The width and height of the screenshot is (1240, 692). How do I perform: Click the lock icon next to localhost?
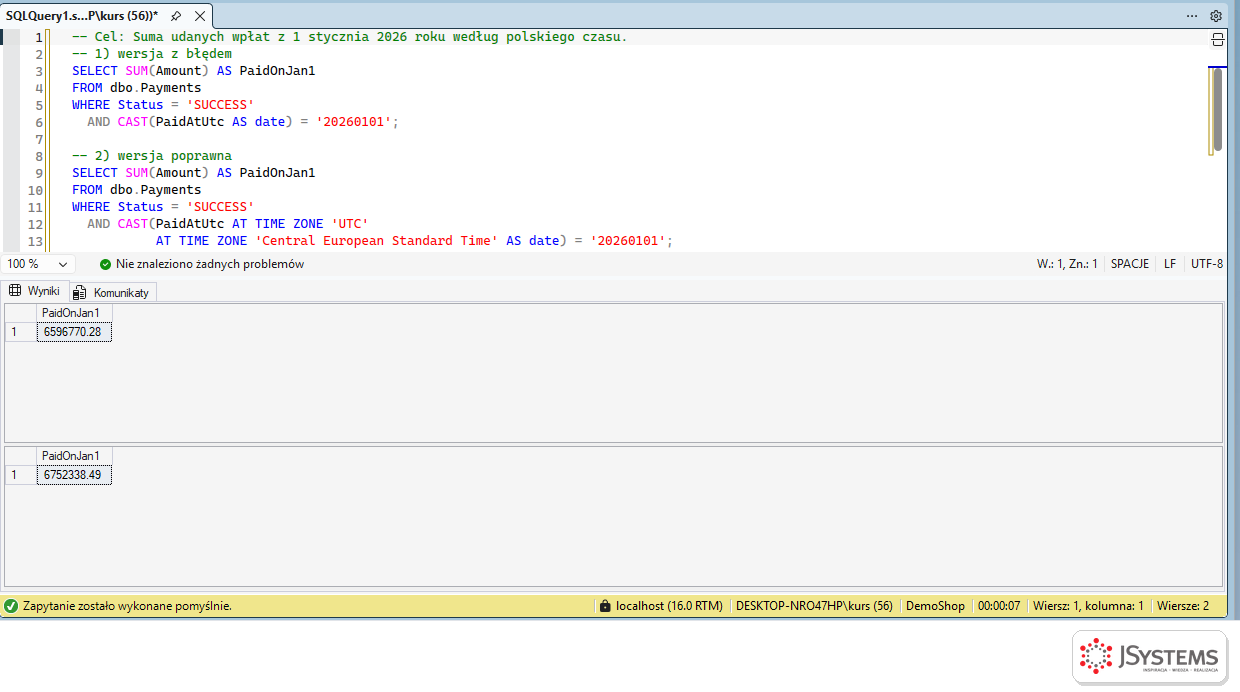(604, 606)
